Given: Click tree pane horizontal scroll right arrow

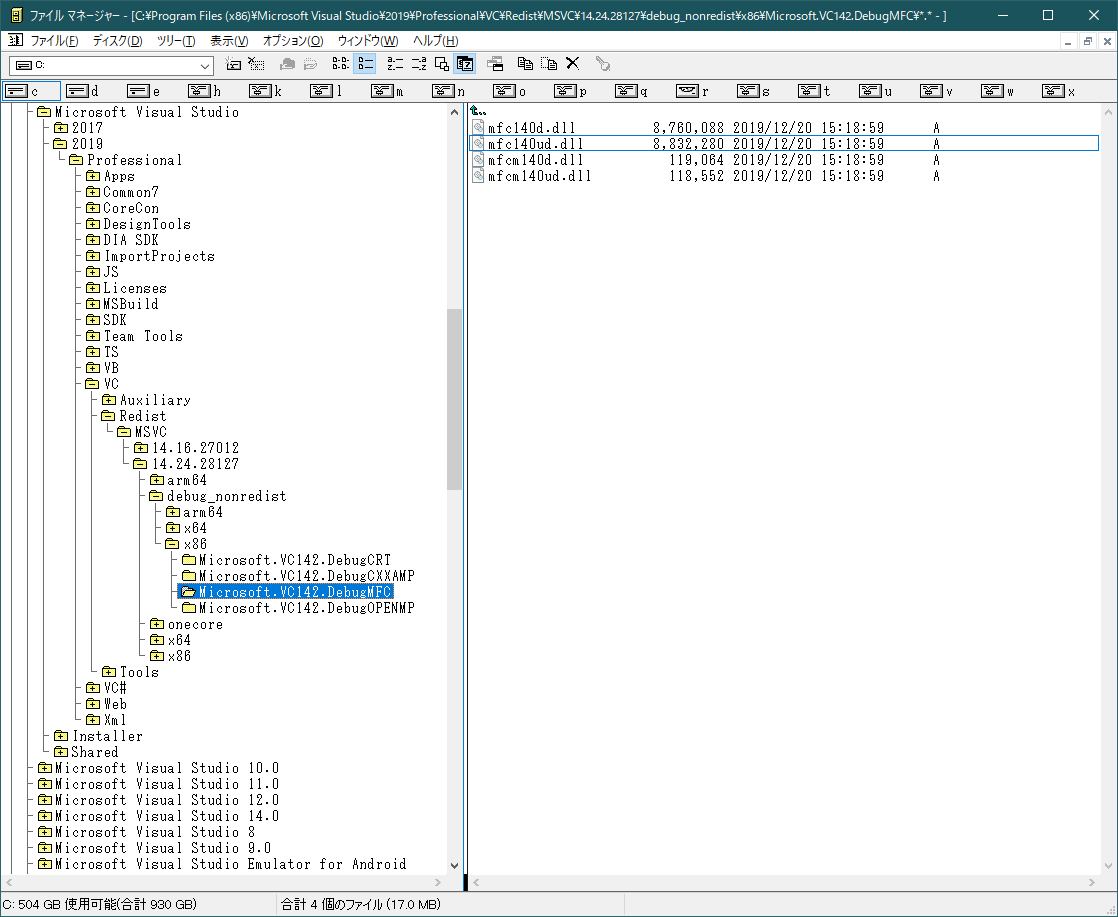Looking at the screenshot, I should pyautogui.click(x=438, y=882).
